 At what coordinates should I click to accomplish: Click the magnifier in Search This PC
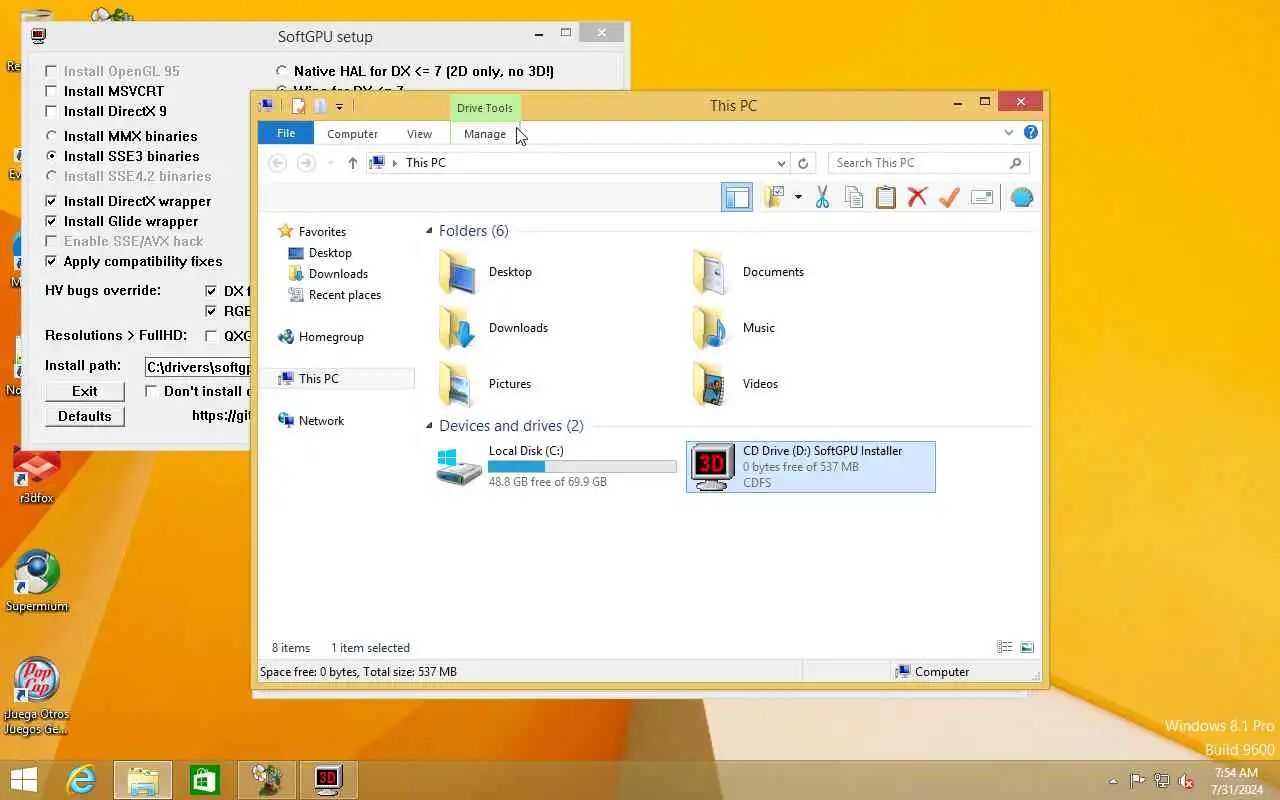[1015, 163]
